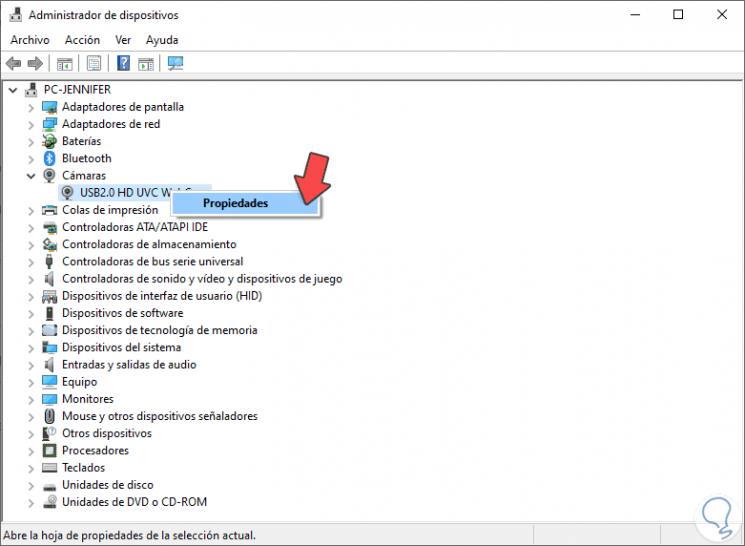This screenshot has width=745, height=546.
Task: Click the blue Help question-mark icon
Action: tap(124, 63)
